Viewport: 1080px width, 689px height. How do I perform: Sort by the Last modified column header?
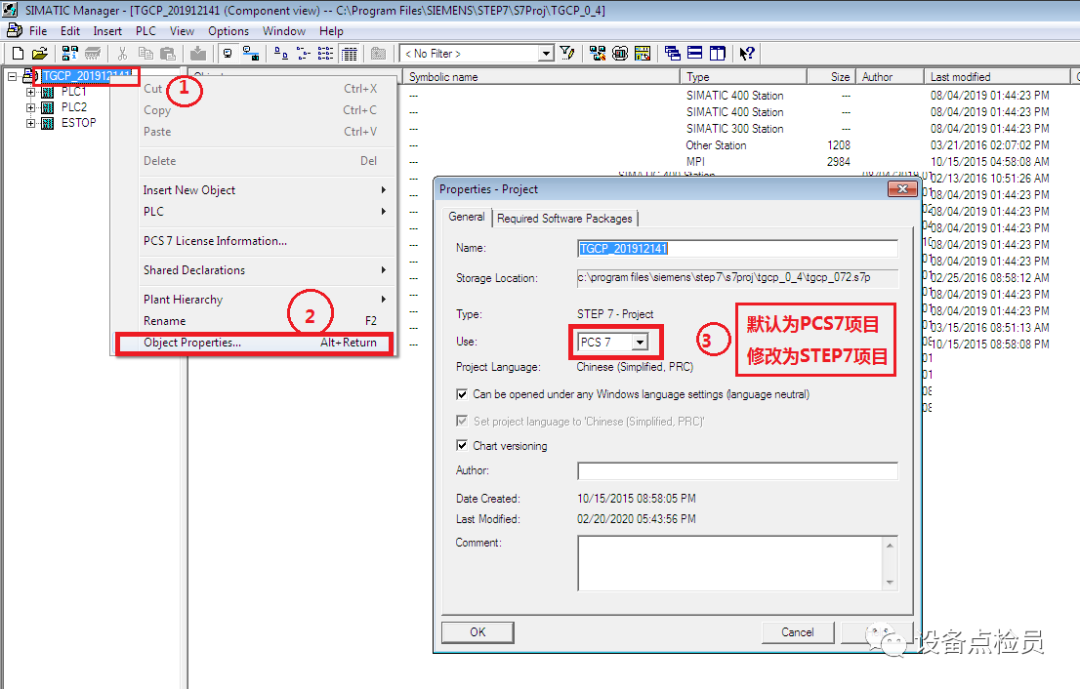(x=996, y=76)
